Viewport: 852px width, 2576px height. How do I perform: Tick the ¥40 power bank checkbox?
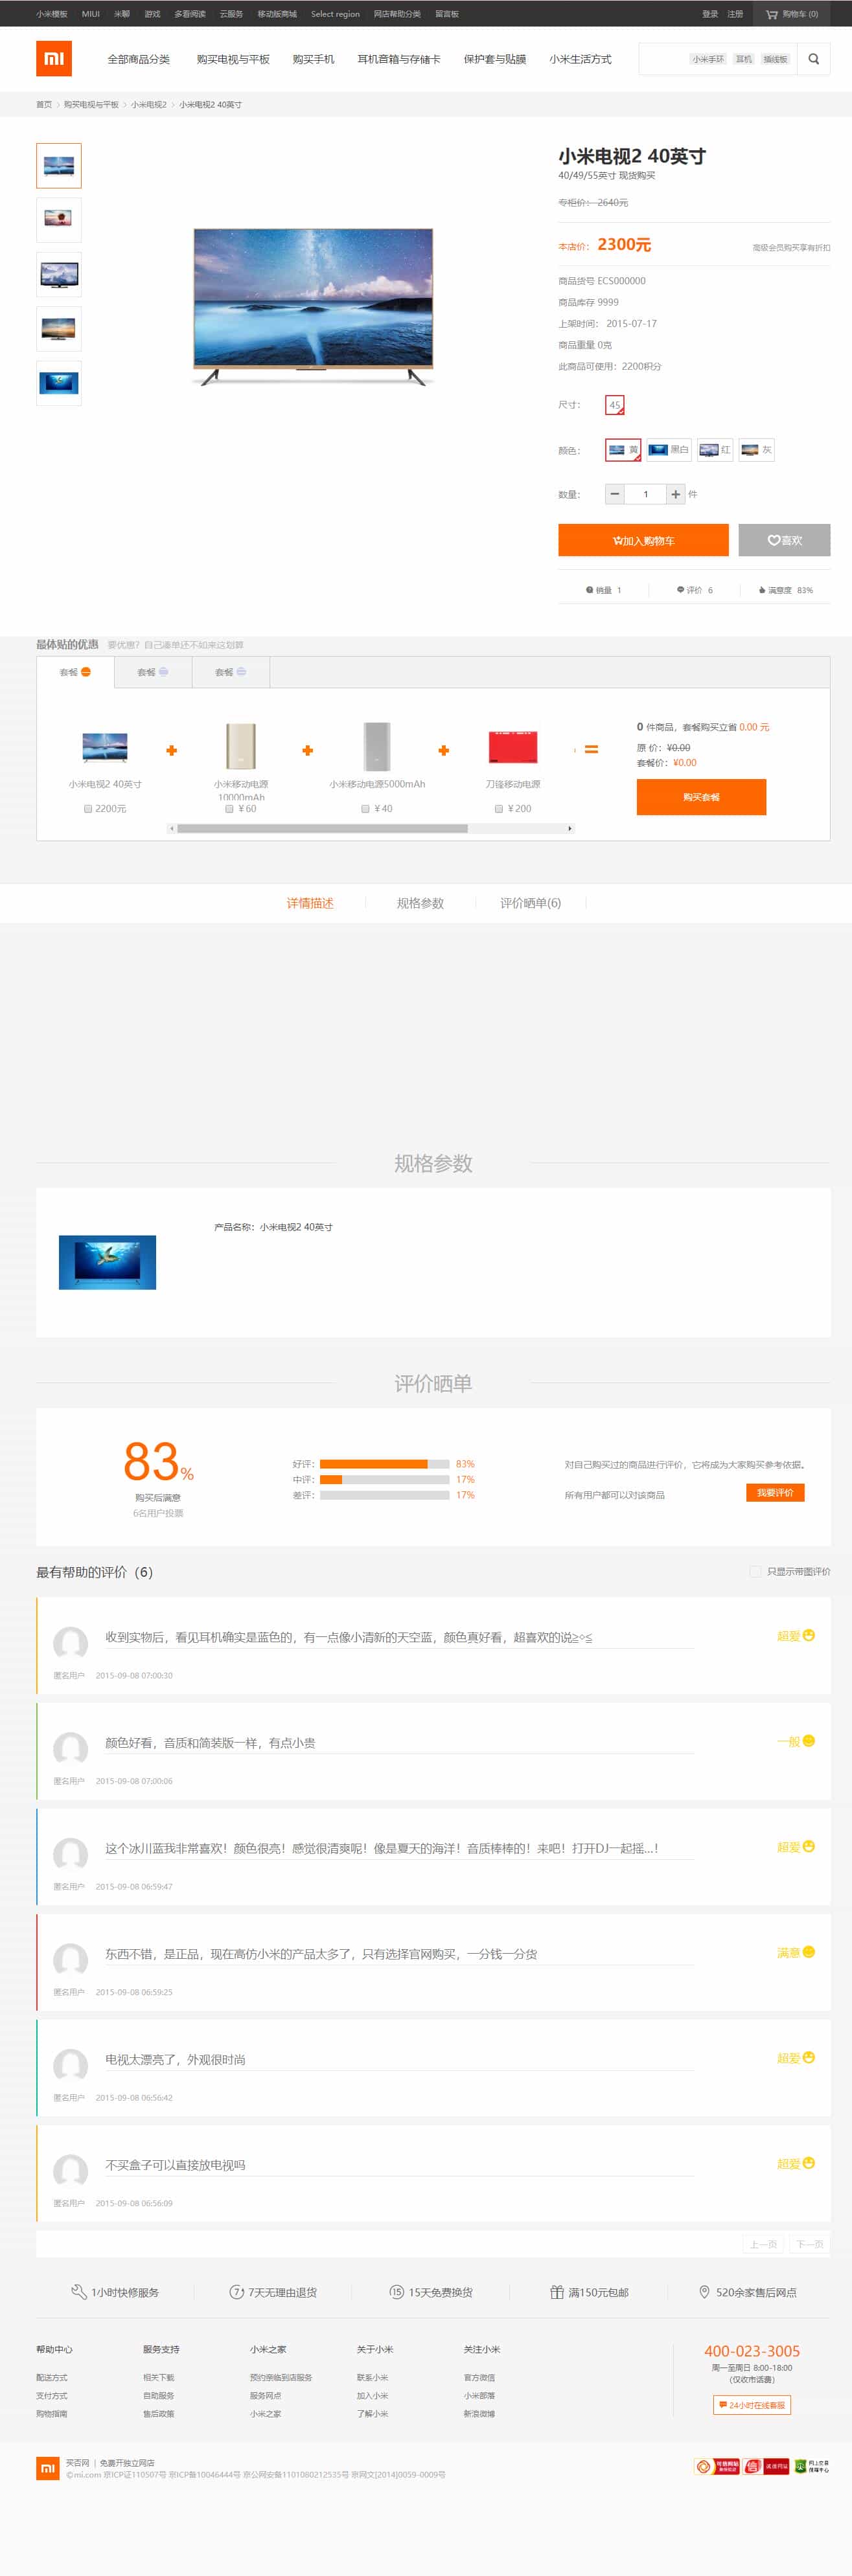[x=365, y=808]
